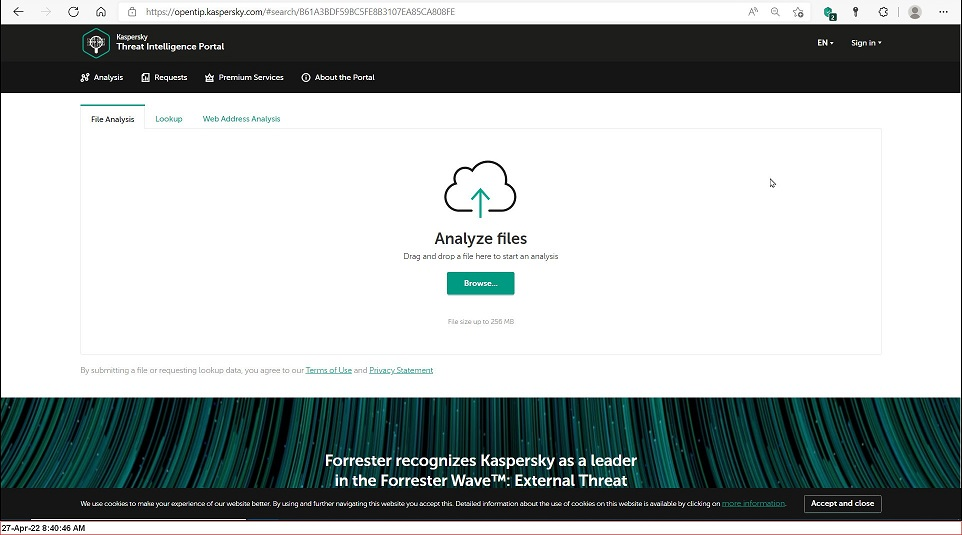Go to the browser home page icon
Viewport: 962px width, 535px height.
101,12
